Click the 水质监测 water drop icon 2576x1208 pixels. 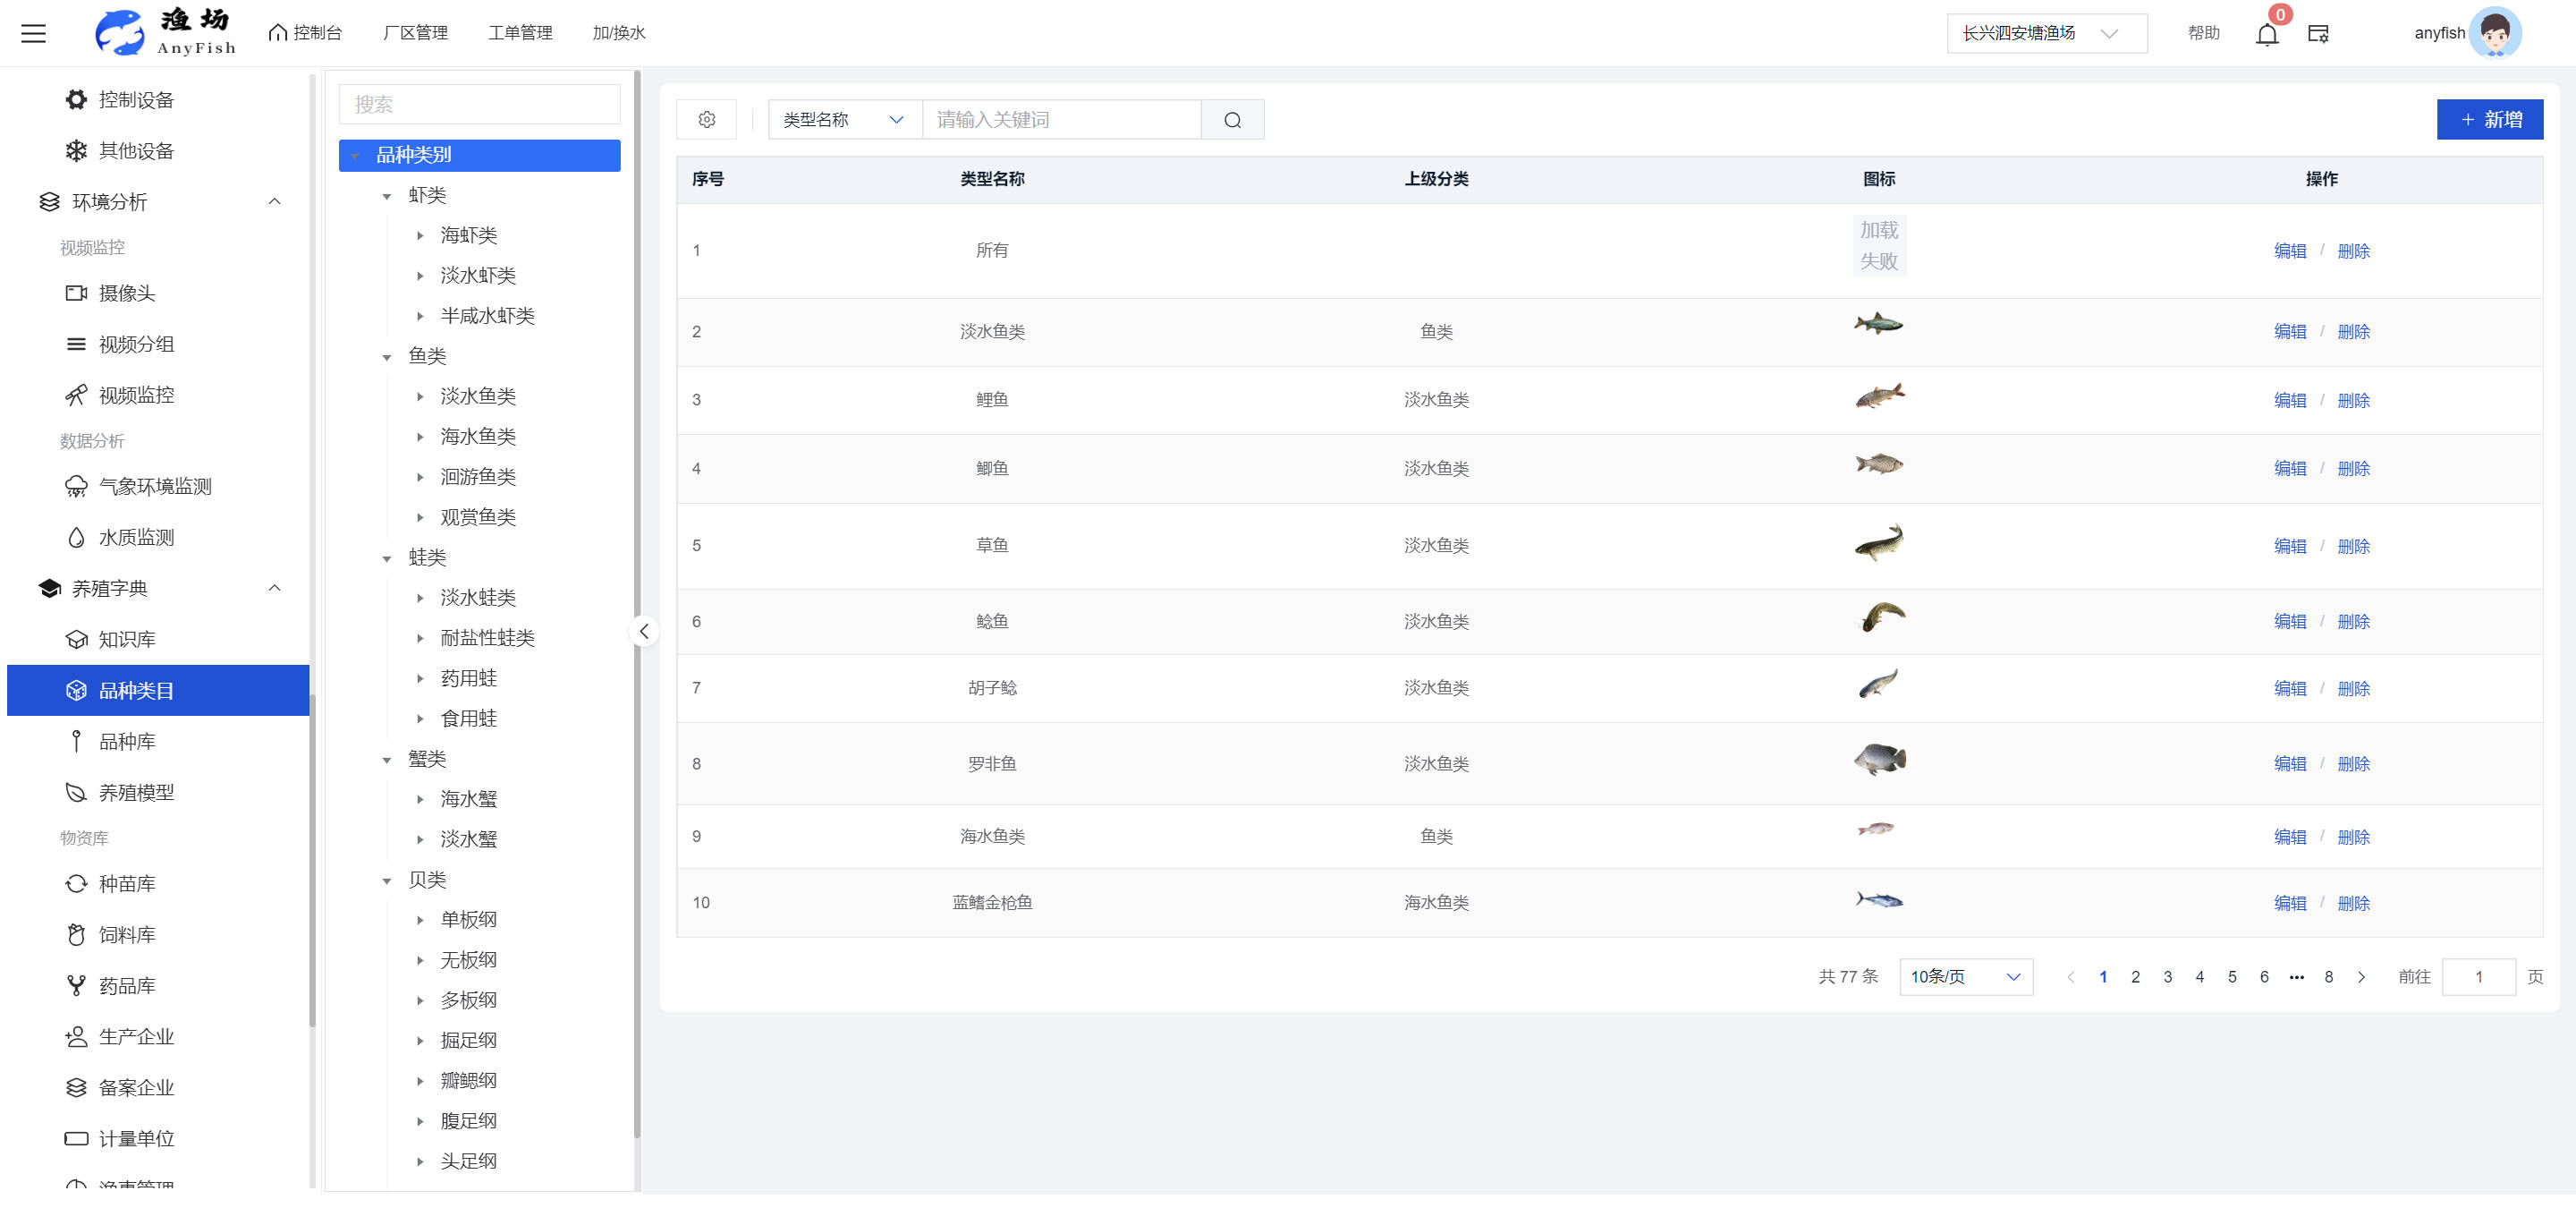pos(76,537)
